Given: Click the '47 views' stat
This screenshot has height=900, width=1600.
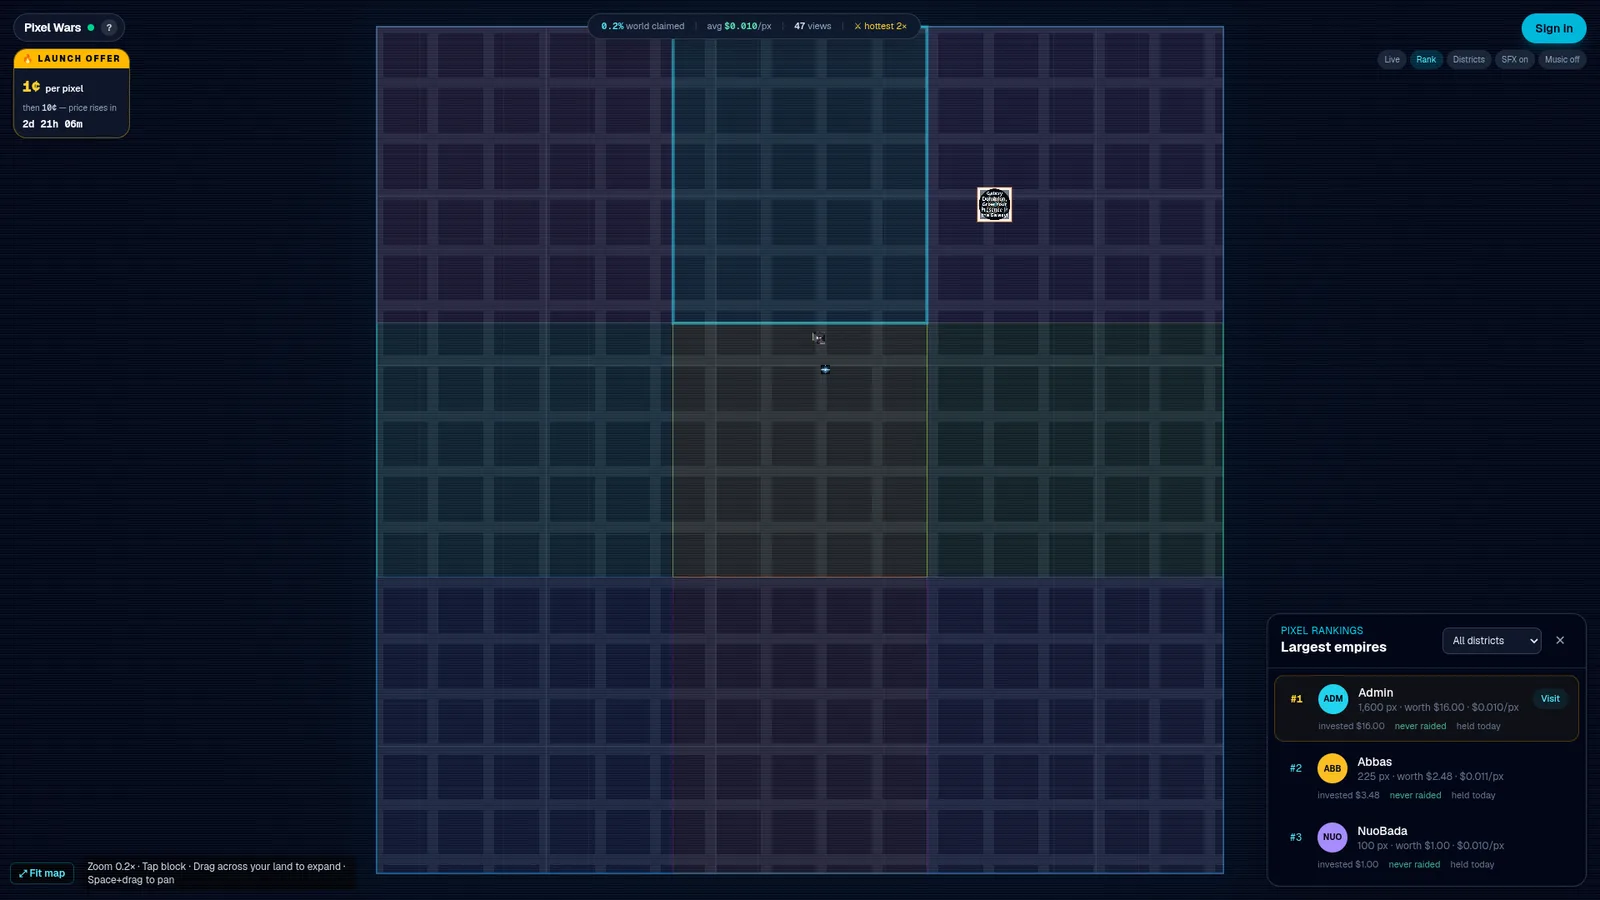Looking at the screenshot, I should (812, 26).
